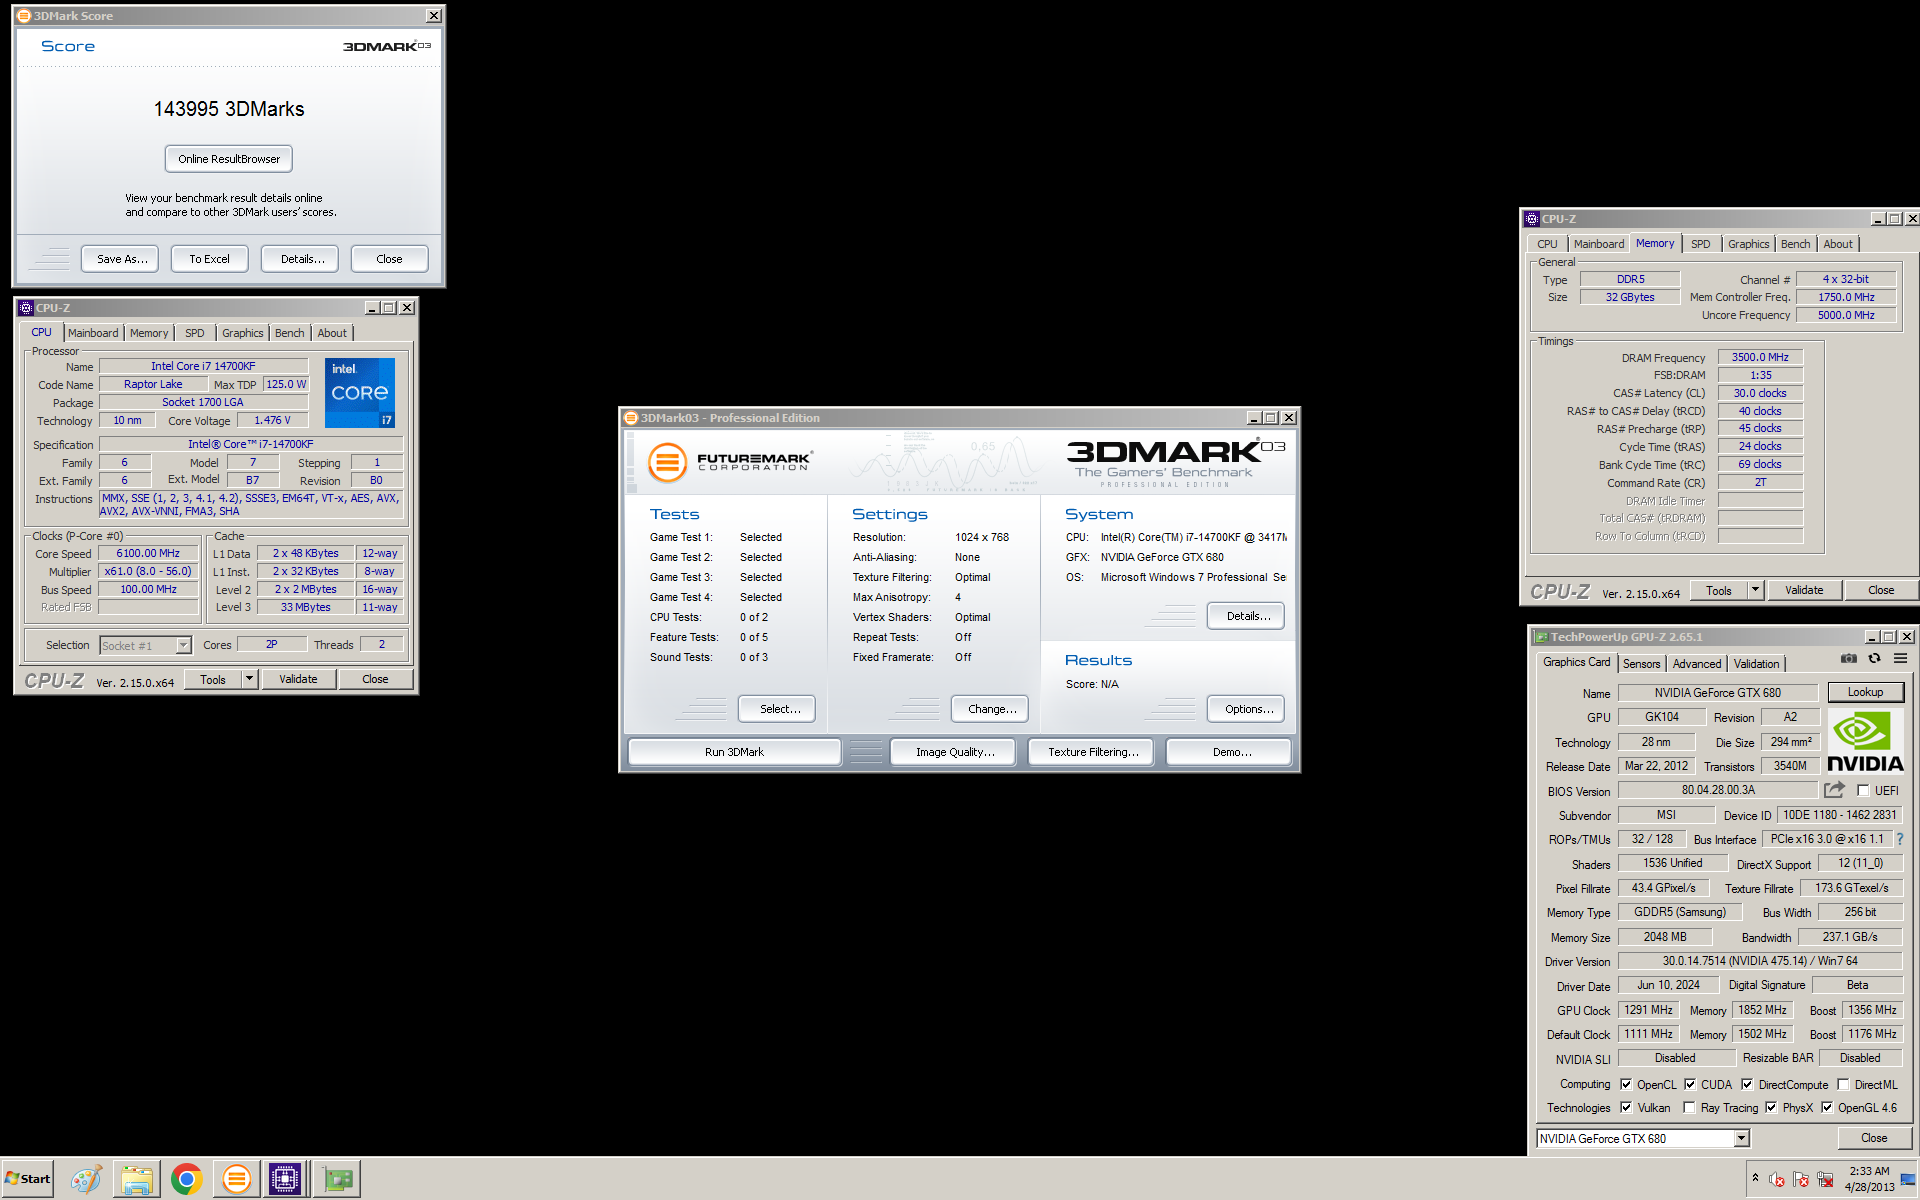Open the GPU selection dropdown in GPU-Z

click(x=1741, y=1138)
